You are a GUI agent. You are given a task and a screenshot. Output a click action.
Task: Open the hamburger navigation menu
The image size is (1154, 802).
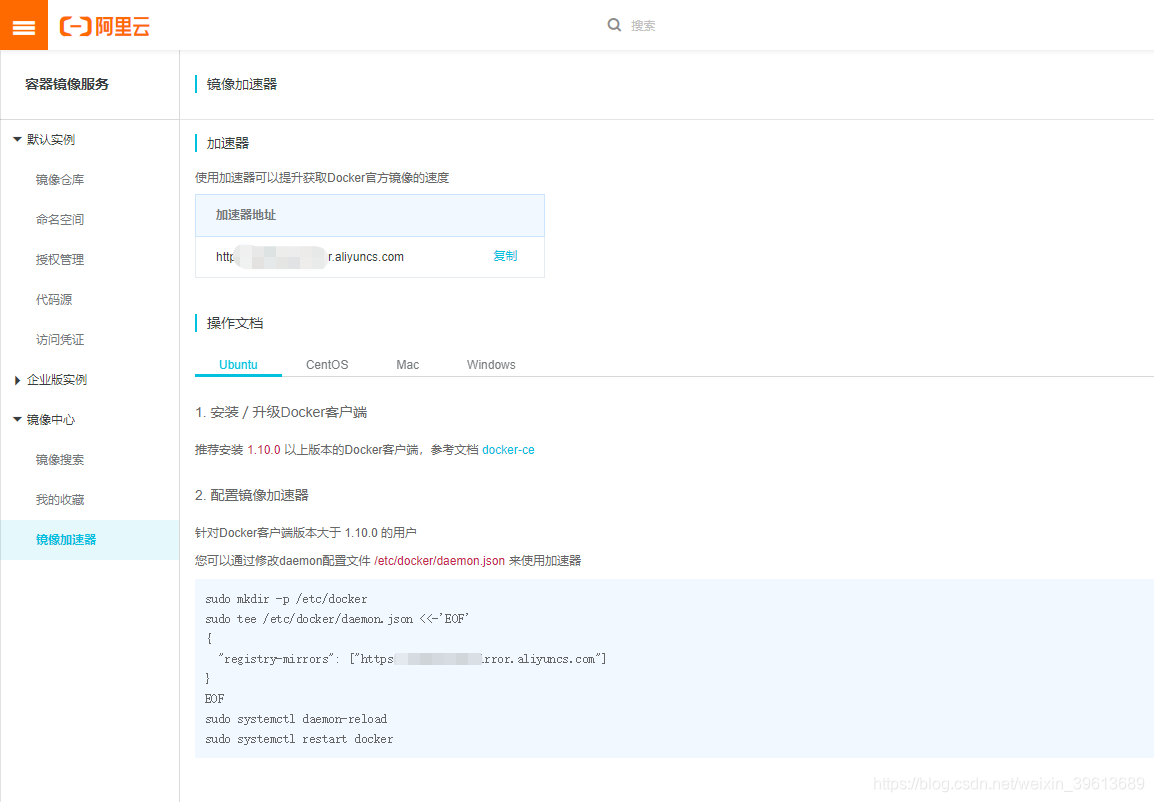(x=23, y=24)
